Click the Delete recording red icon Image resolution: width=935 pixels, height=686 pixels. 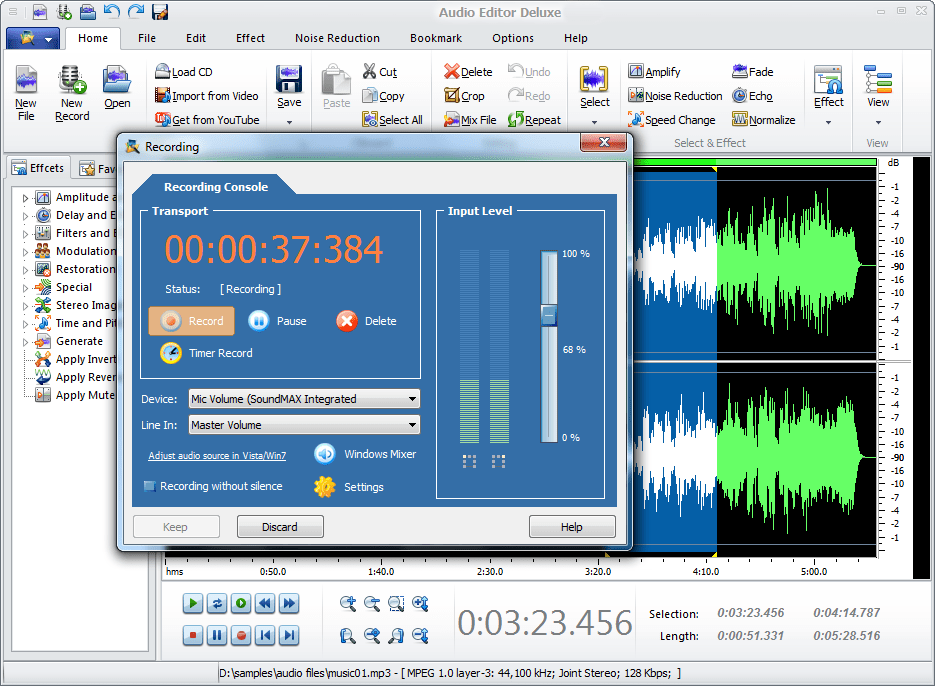pyautogui.click(x=346, y=321)
